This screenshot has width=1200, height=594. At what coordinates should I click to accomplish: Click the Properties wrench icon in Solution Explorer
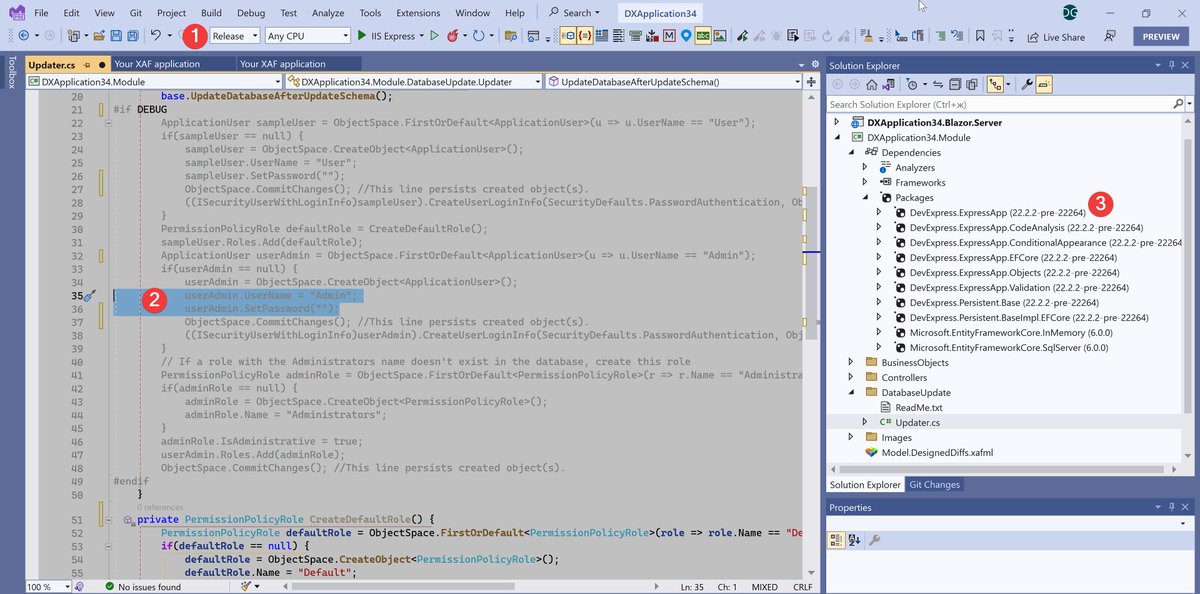click(x=1026, y=84)
